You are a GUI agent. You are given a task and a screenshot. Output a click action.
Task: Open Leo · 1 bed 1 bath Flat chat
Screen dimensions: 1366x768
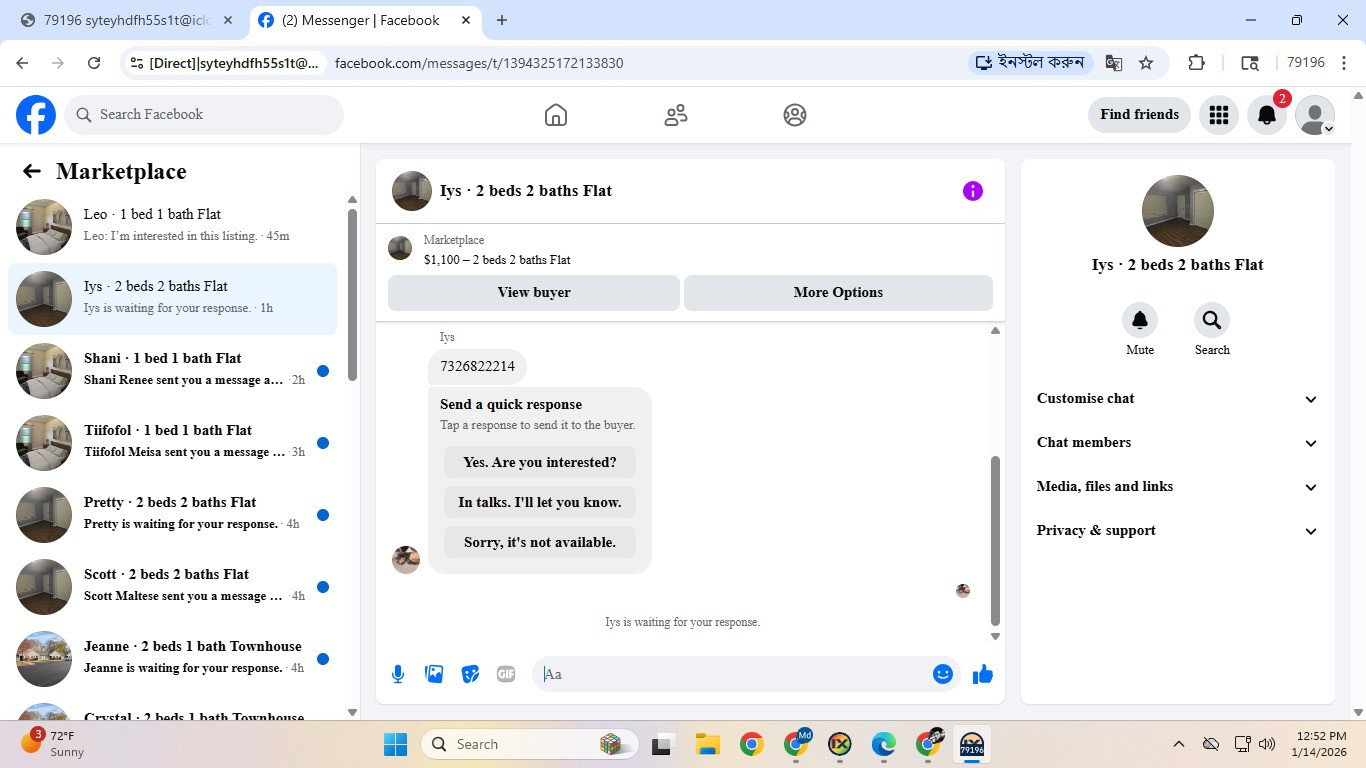tap(173, 226)
